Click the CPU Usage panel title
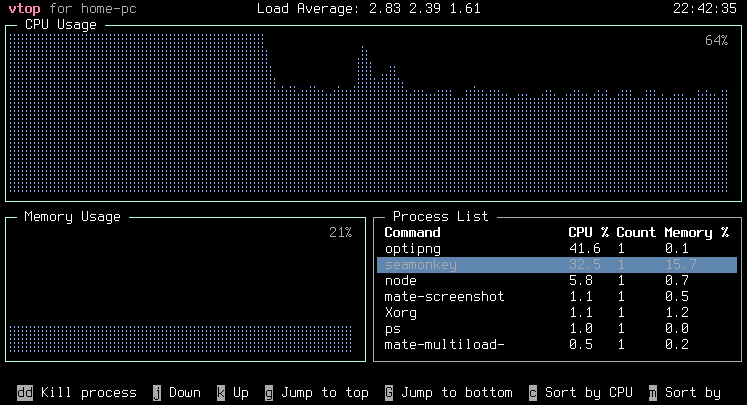 tap(61, 25)
